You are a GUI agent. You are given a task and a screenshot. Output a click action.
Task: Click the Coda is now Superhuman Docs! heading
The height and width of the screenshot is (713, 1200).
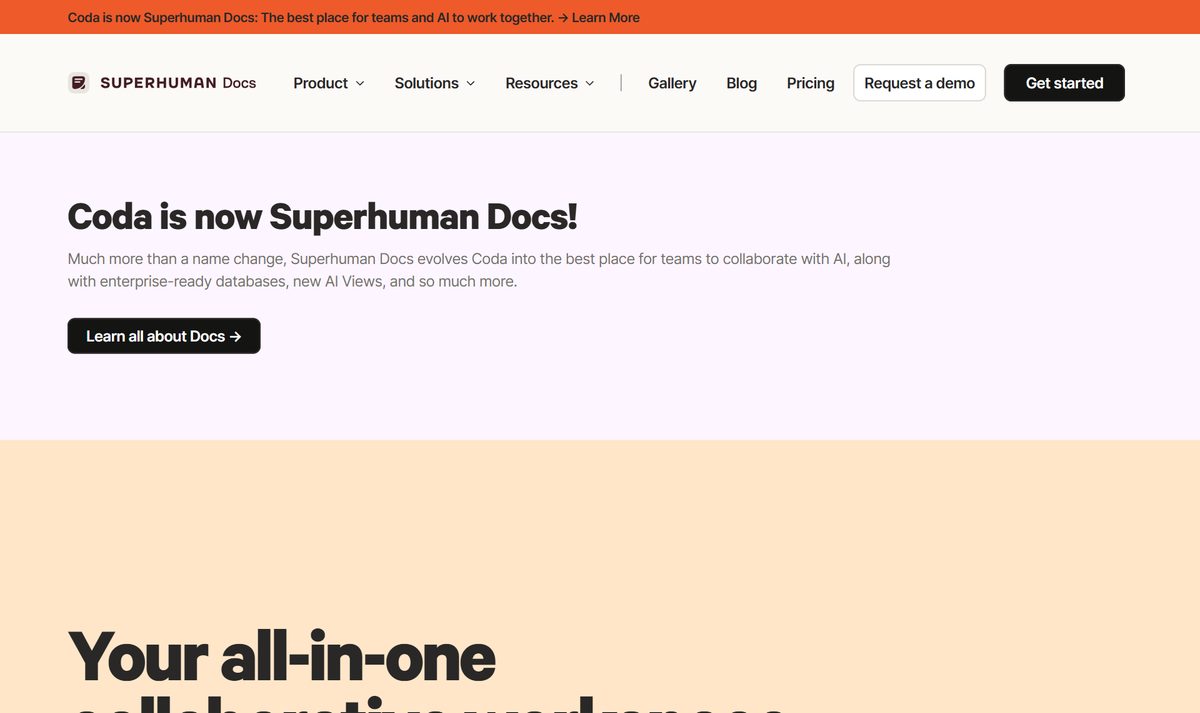(x=322, y=217)
